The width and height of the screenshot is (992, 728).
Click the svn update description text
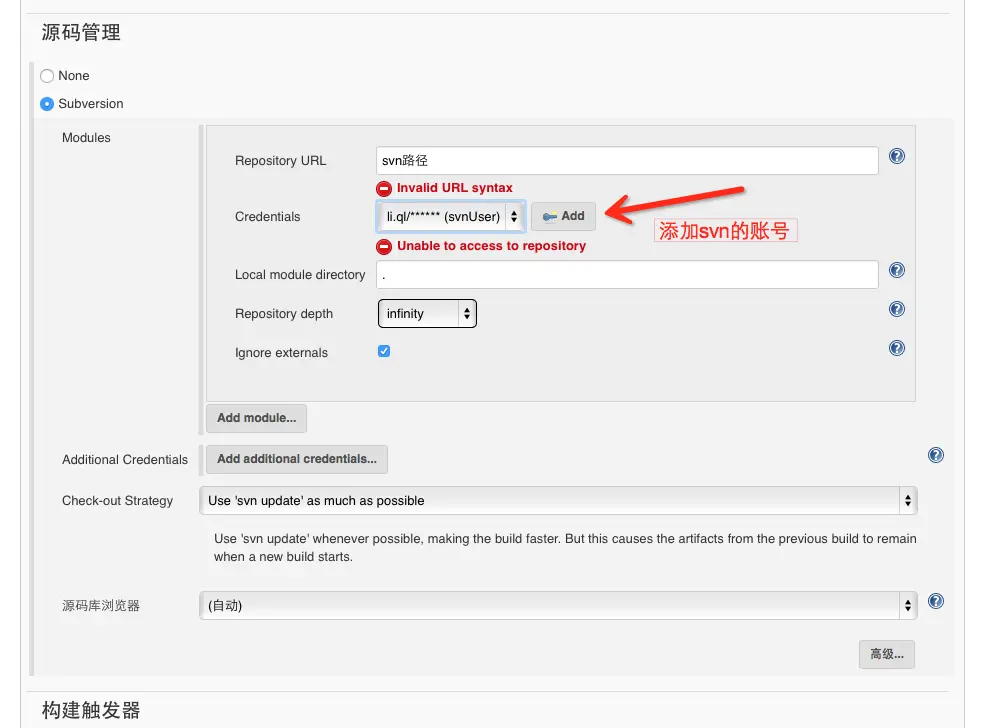[565, 548]
